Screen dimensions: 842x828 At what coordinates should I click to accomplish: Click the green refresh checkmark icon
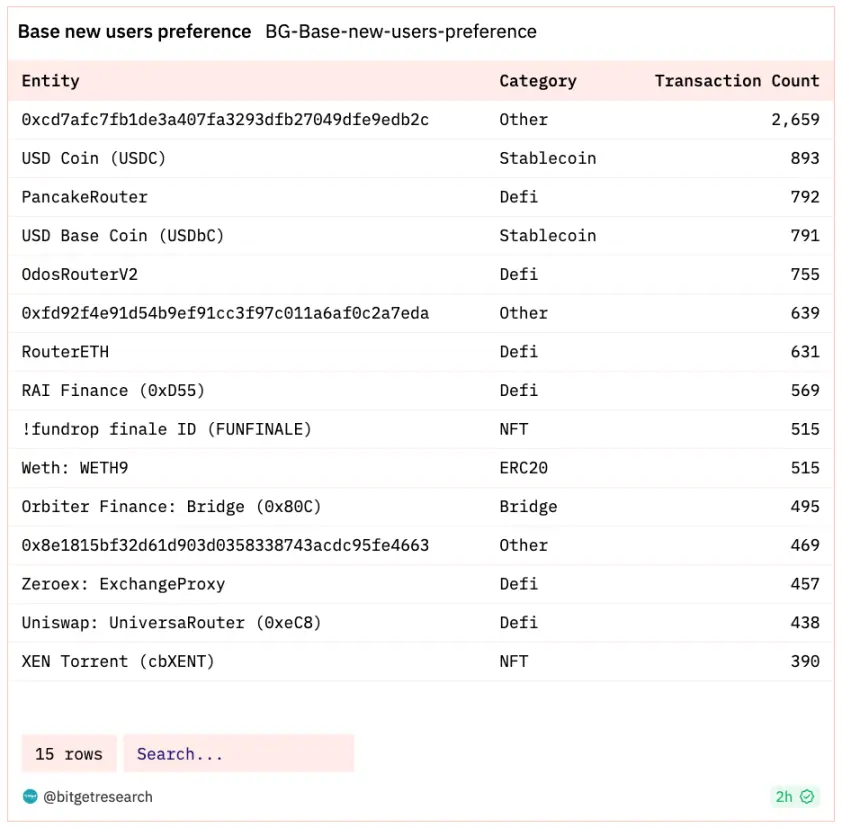[x=807, y=797]
